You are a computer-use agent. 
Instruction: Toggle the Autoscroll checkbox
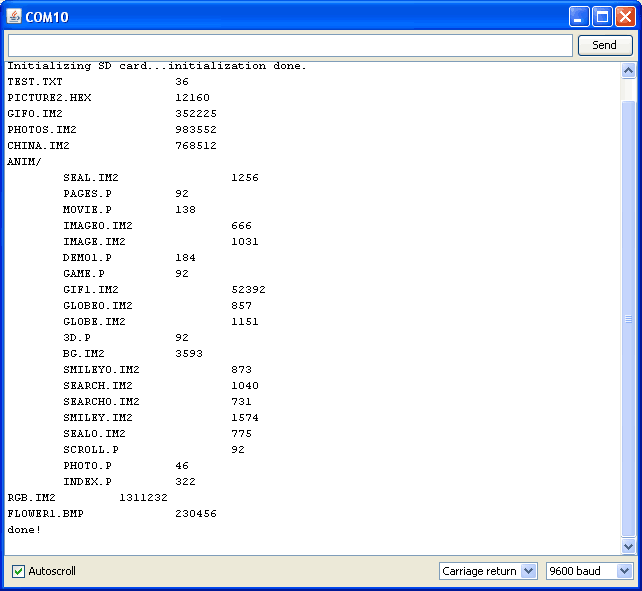[x=19, y=571]
